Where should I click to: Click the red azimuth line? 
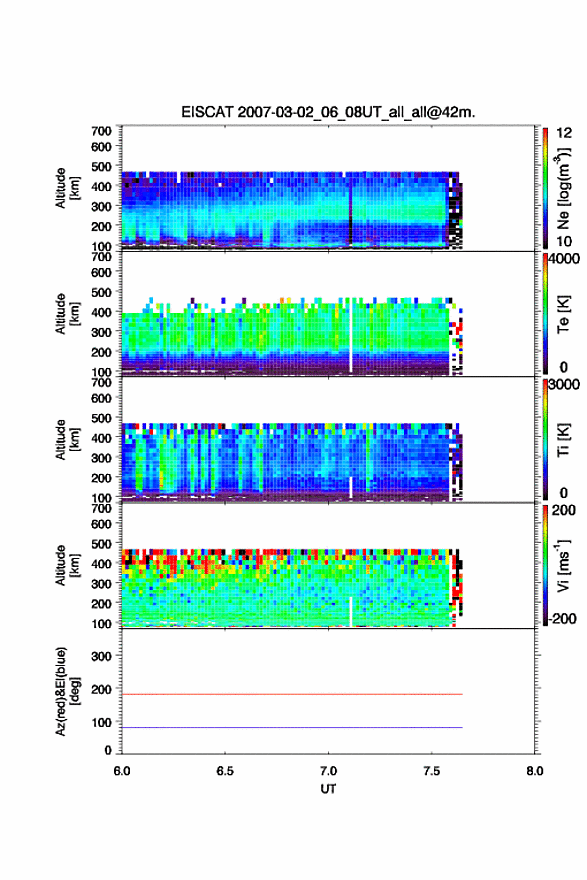tap(292, 694)
